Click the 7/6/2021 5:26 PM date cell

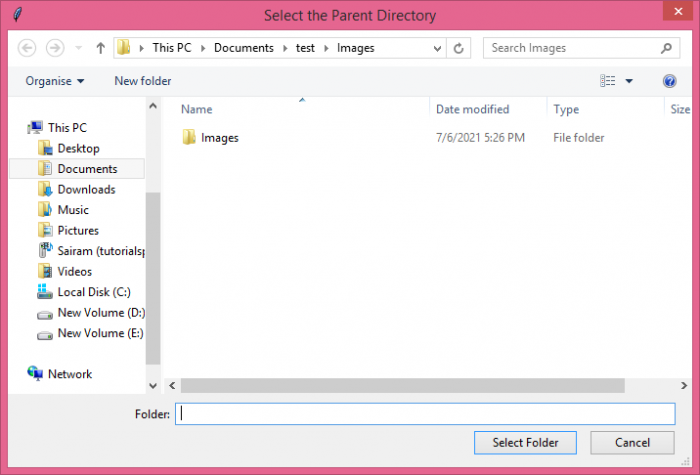point(480,138)
